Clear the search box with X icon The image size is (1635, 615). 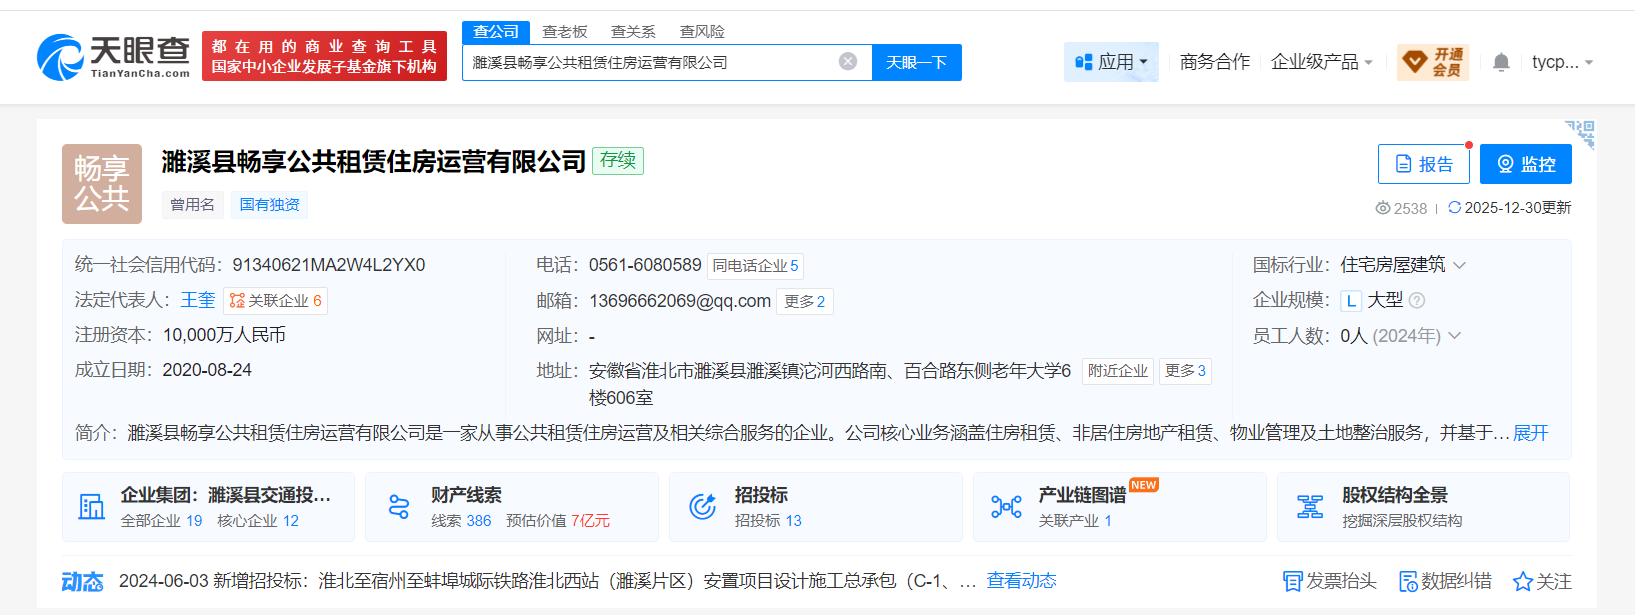pos(848,62)
